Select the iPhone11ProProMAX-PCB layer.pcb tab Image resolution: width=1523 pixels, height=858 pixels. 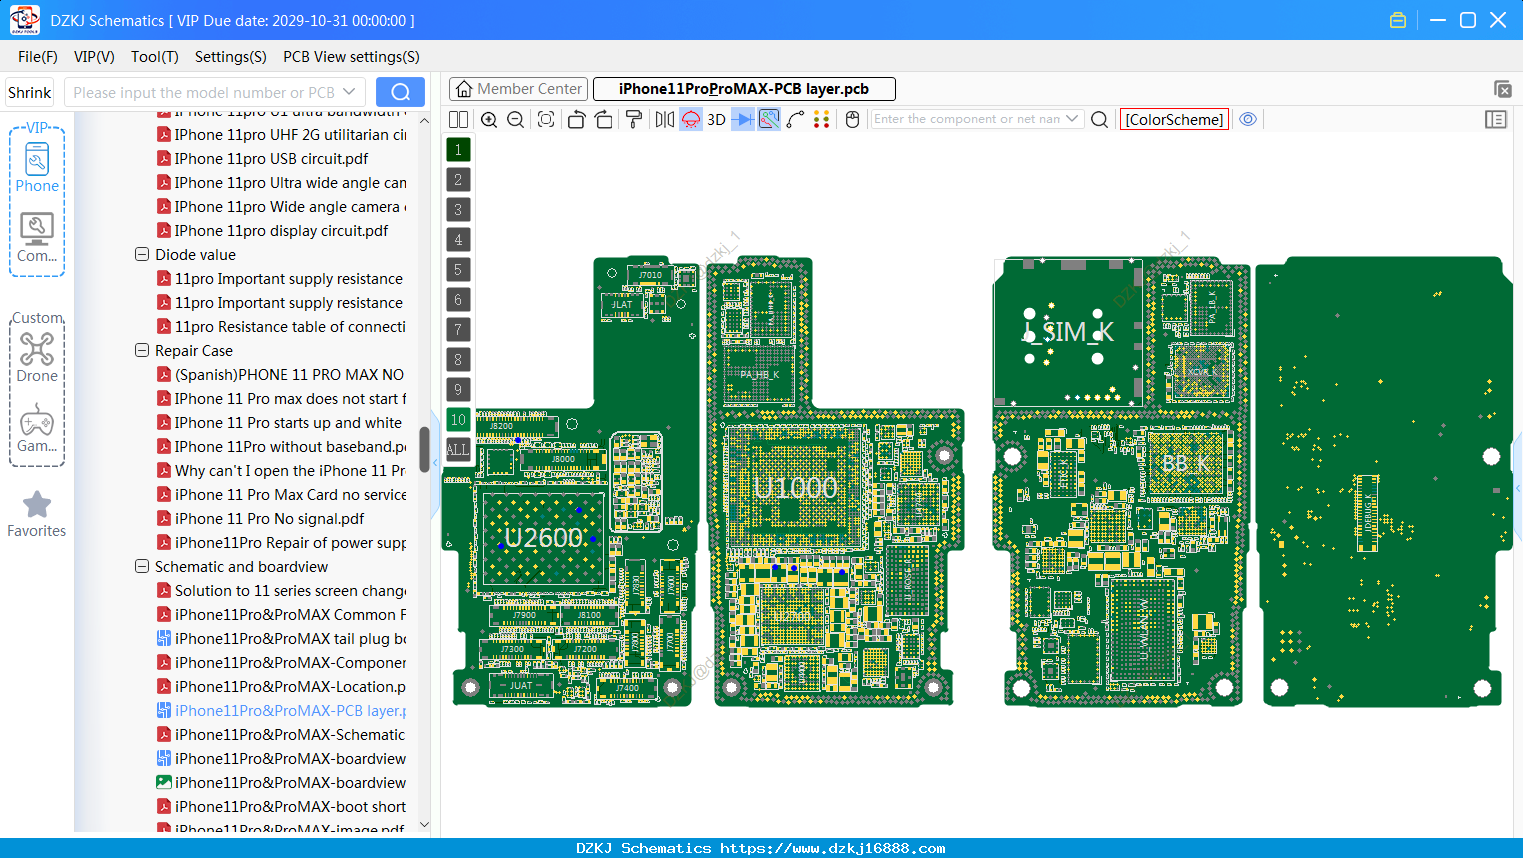coord(744,89)
